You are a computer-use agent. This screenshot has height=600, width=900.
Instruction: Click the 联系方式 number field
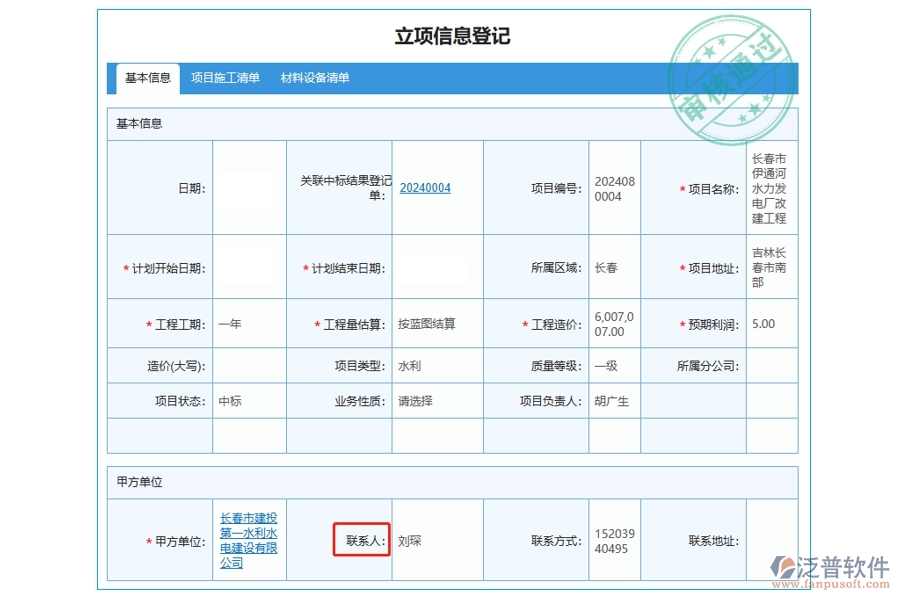click(613, 540)
